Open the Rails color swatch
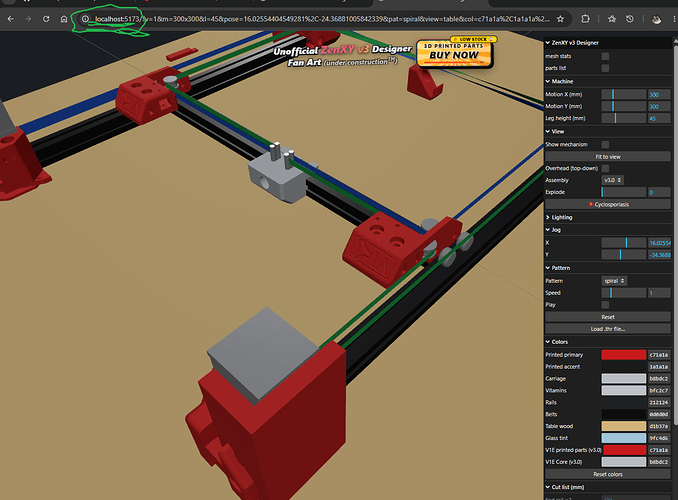The width and height of the screenshot is (678, 500). (624, 402)
